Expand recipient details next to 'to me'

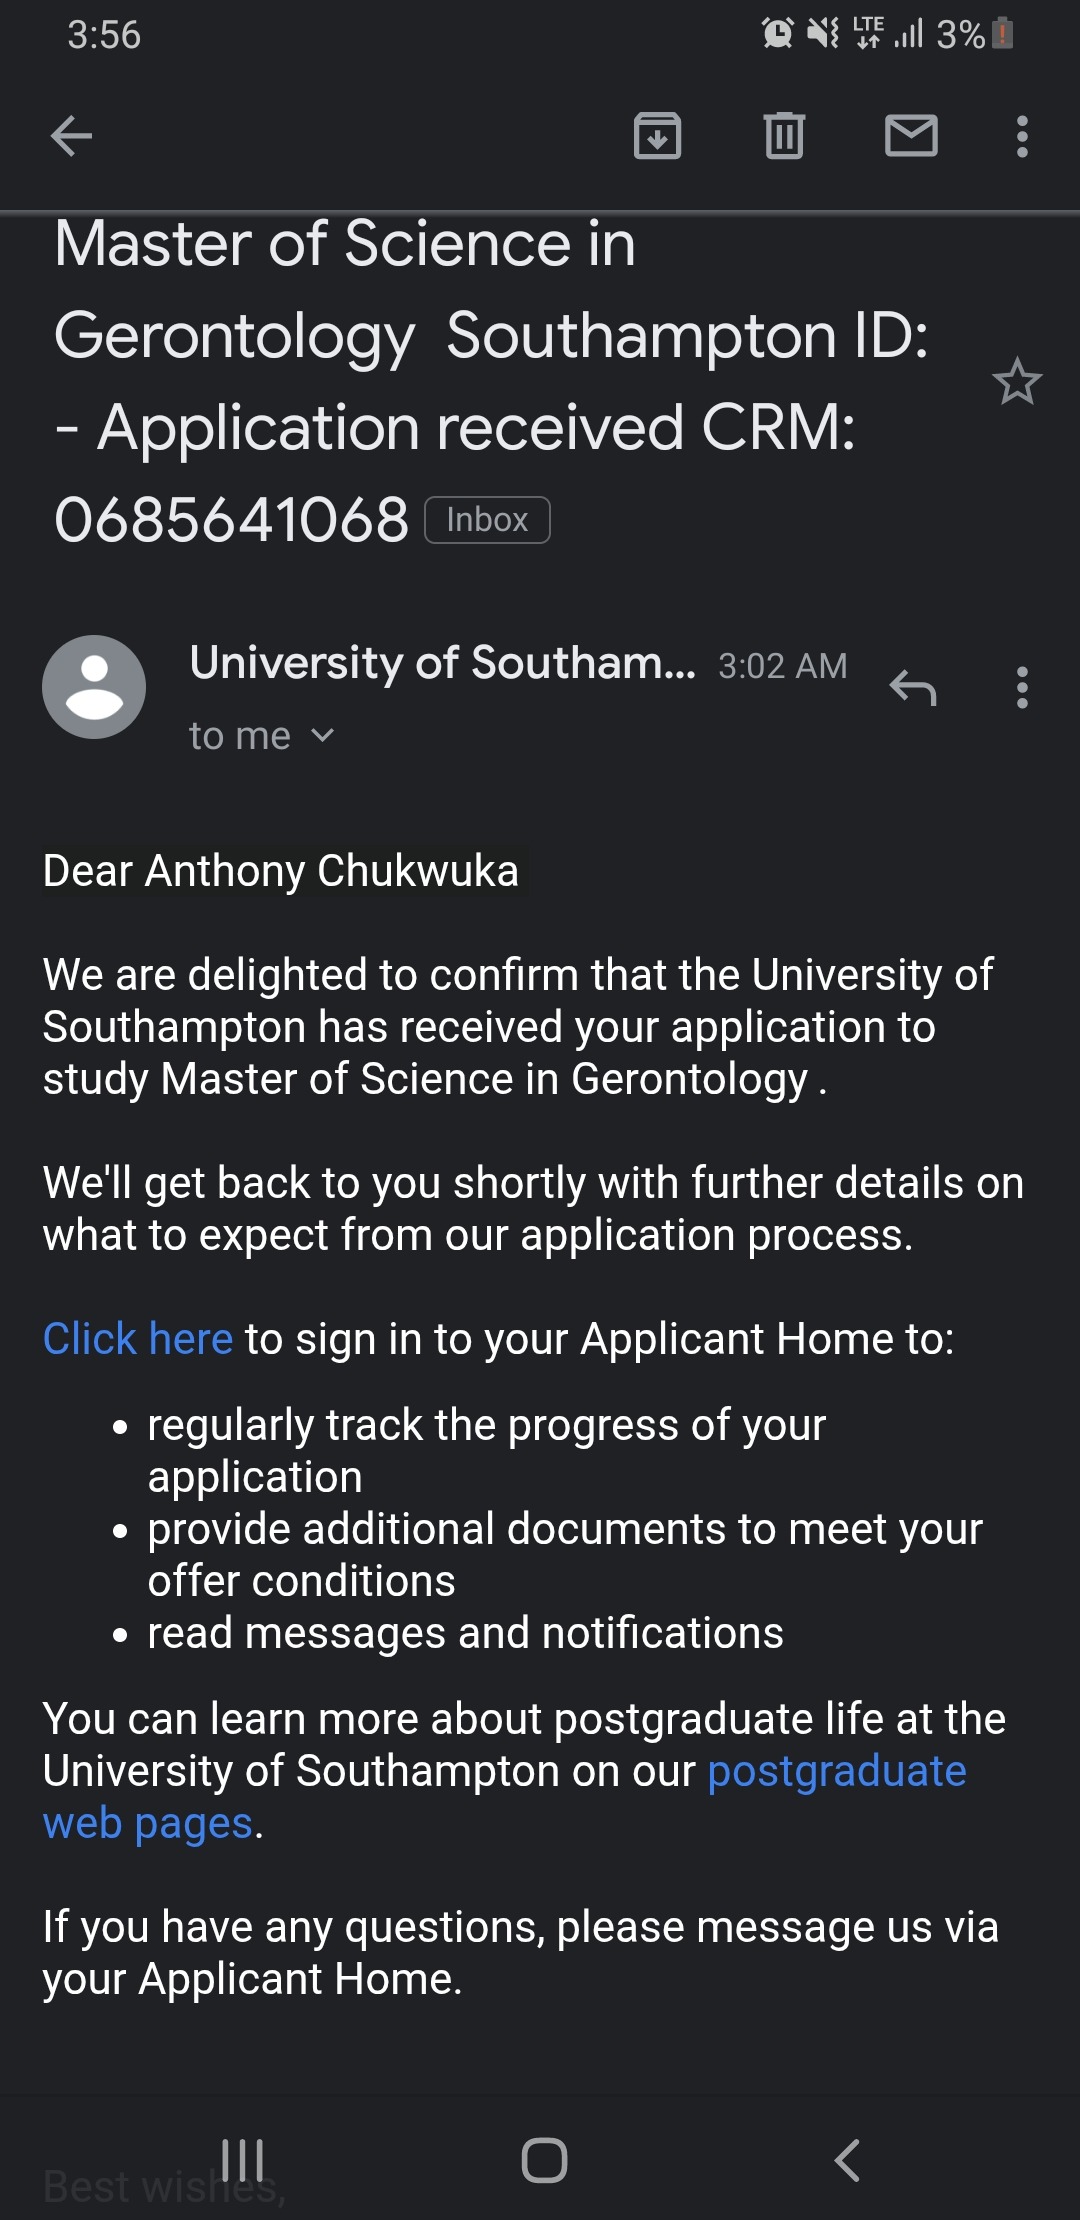322,736
